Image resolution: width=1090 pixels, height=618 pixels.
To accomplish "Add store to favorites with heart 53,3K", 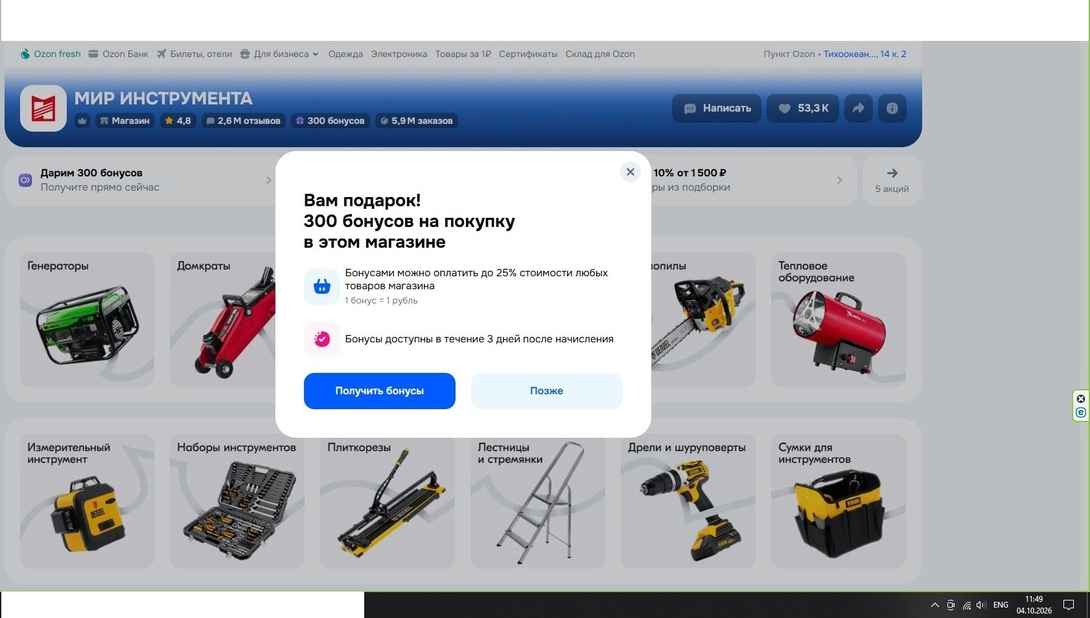I will pyautogui.click(x=803, y=108).
